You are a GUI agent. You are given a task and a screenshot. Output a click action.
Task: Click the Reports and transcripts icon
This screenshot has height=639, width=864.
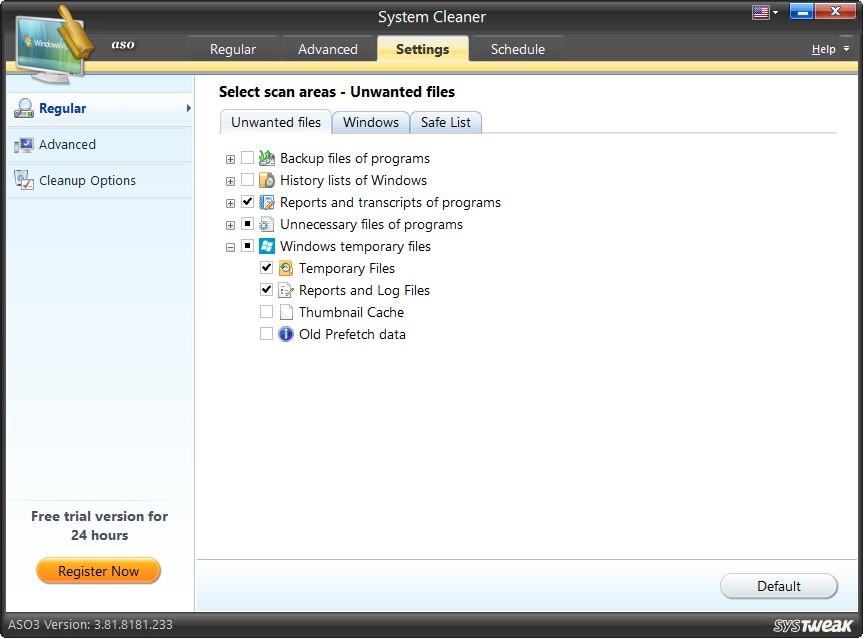pos(265,202)
